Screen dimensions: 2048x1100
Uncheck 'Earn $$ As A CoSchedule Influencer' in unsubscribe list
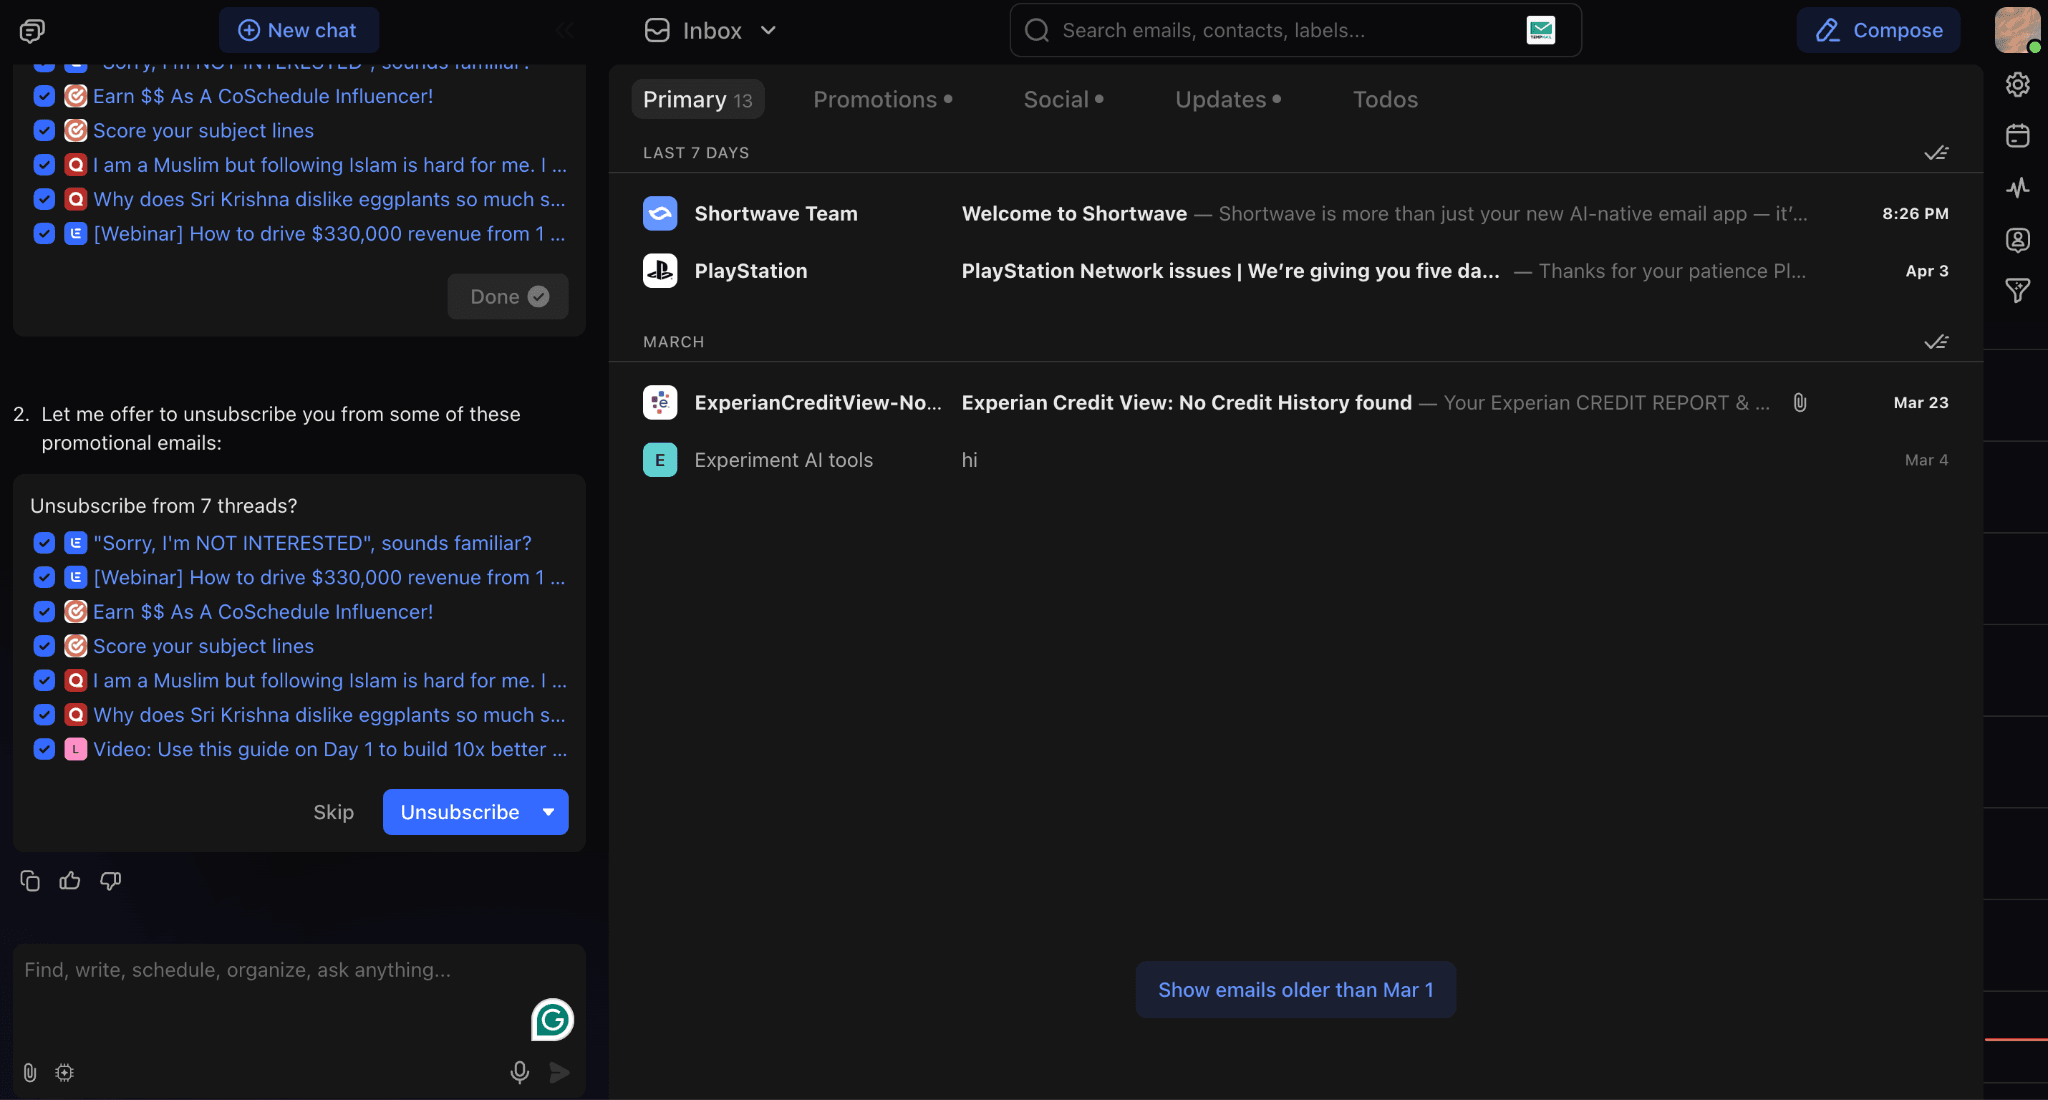tap(44, 611)
